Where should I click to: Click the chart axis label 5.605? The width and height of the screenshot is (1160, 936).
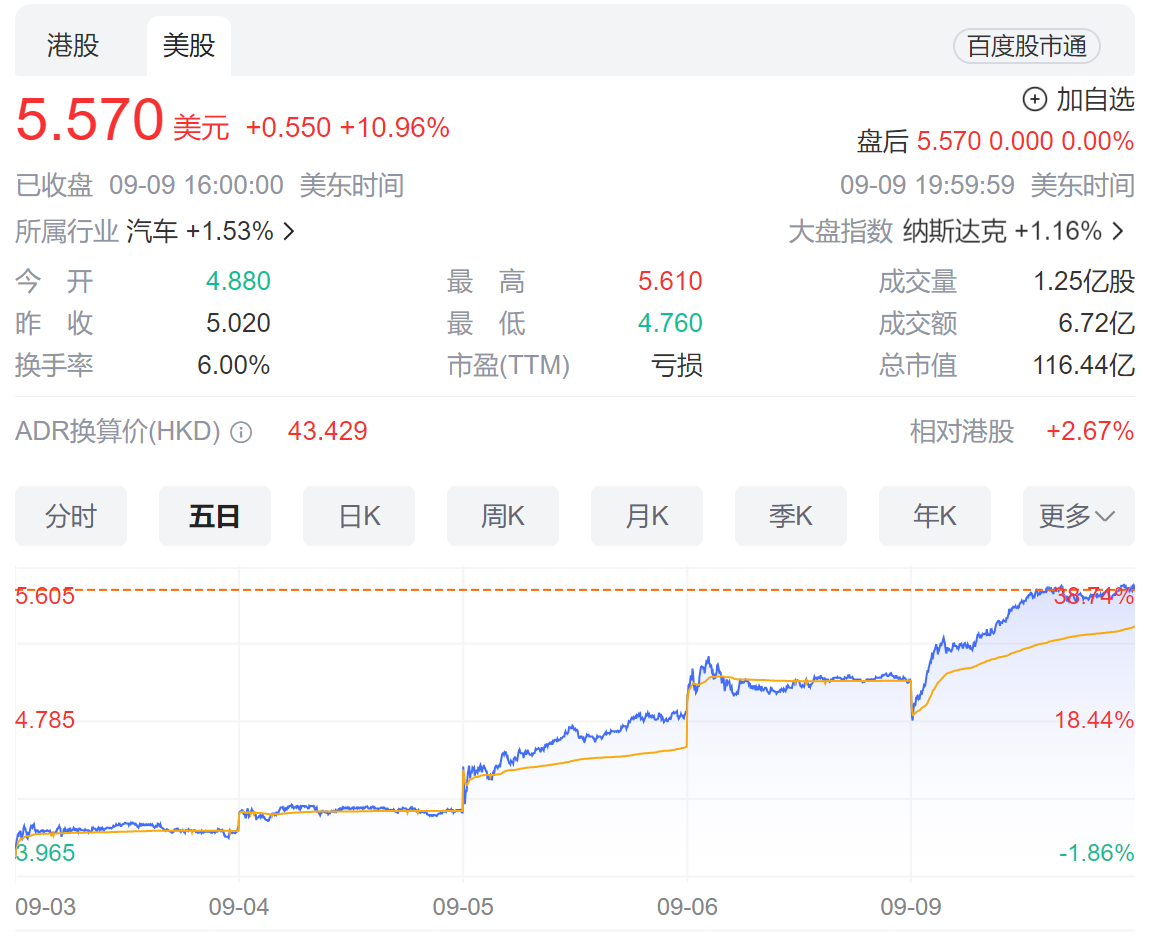[x=45, y=596]
